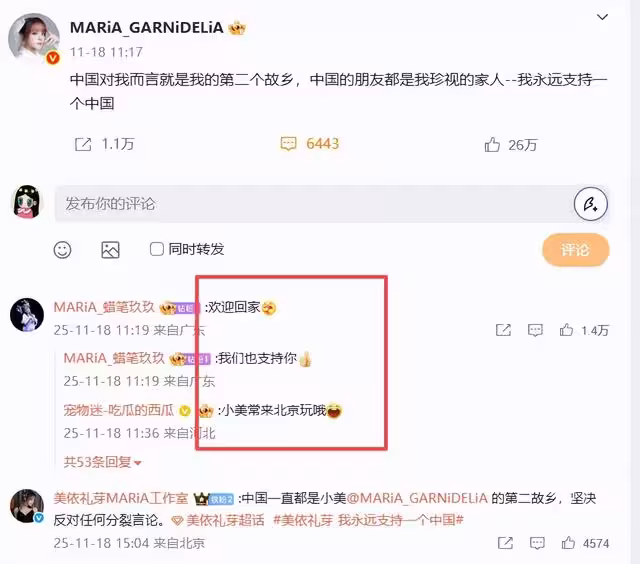The image size is (640, 564).
Task: Open the post options chevron at top right
Action: click(x=602, y=17)
